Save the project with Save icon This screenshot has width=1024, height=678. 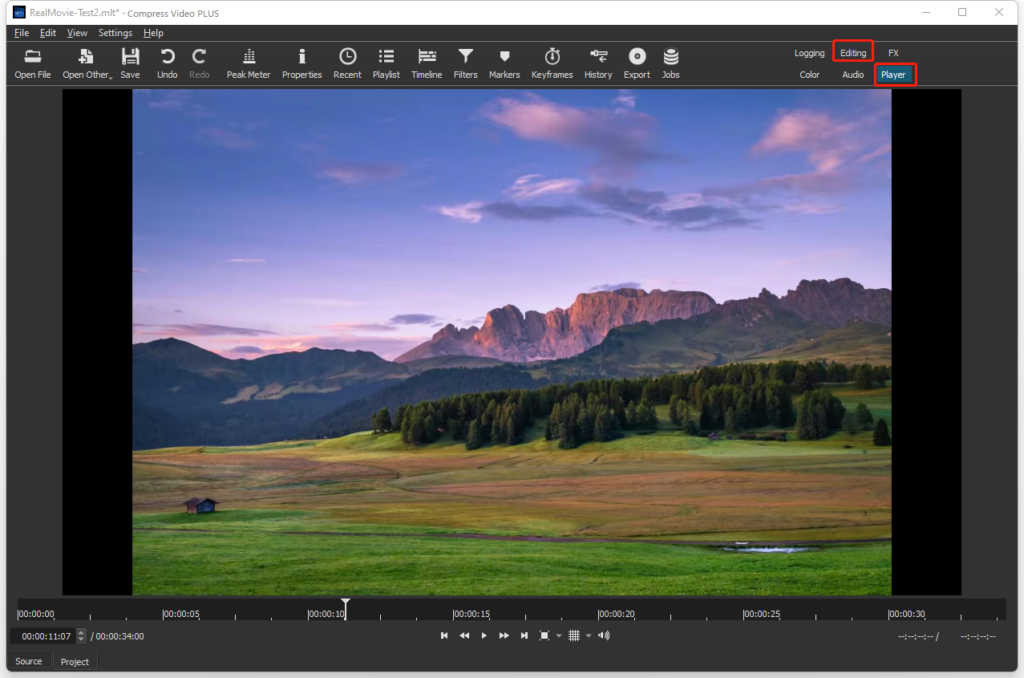130,63
